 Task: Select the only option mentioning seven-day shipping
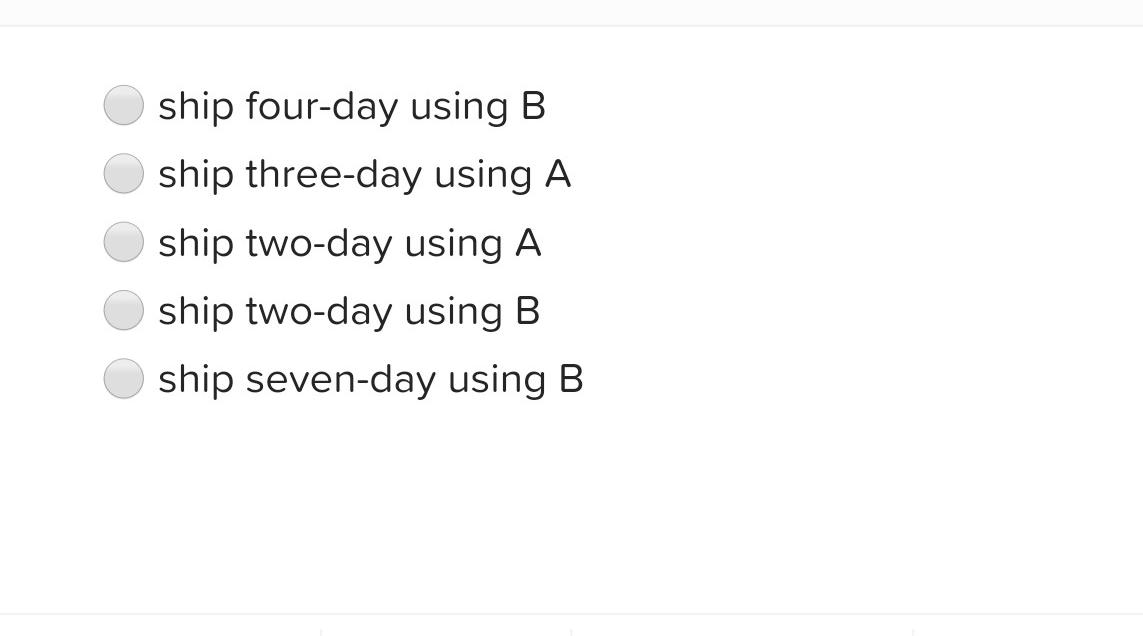[x=123, y=378]
